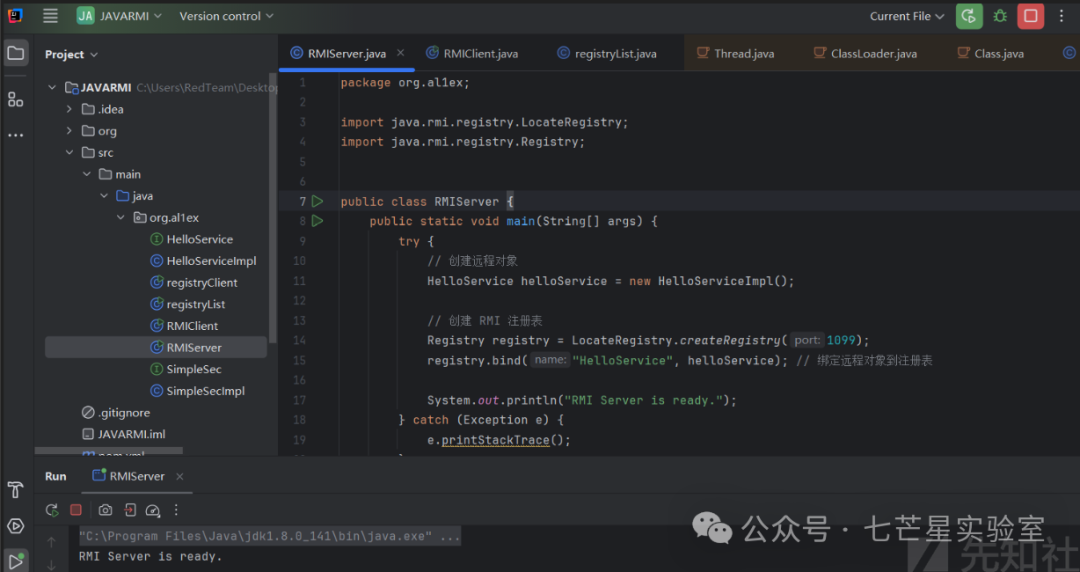Switch to the registryList.java tab
Screen dimensions: 1080x572
coord(607,53)
